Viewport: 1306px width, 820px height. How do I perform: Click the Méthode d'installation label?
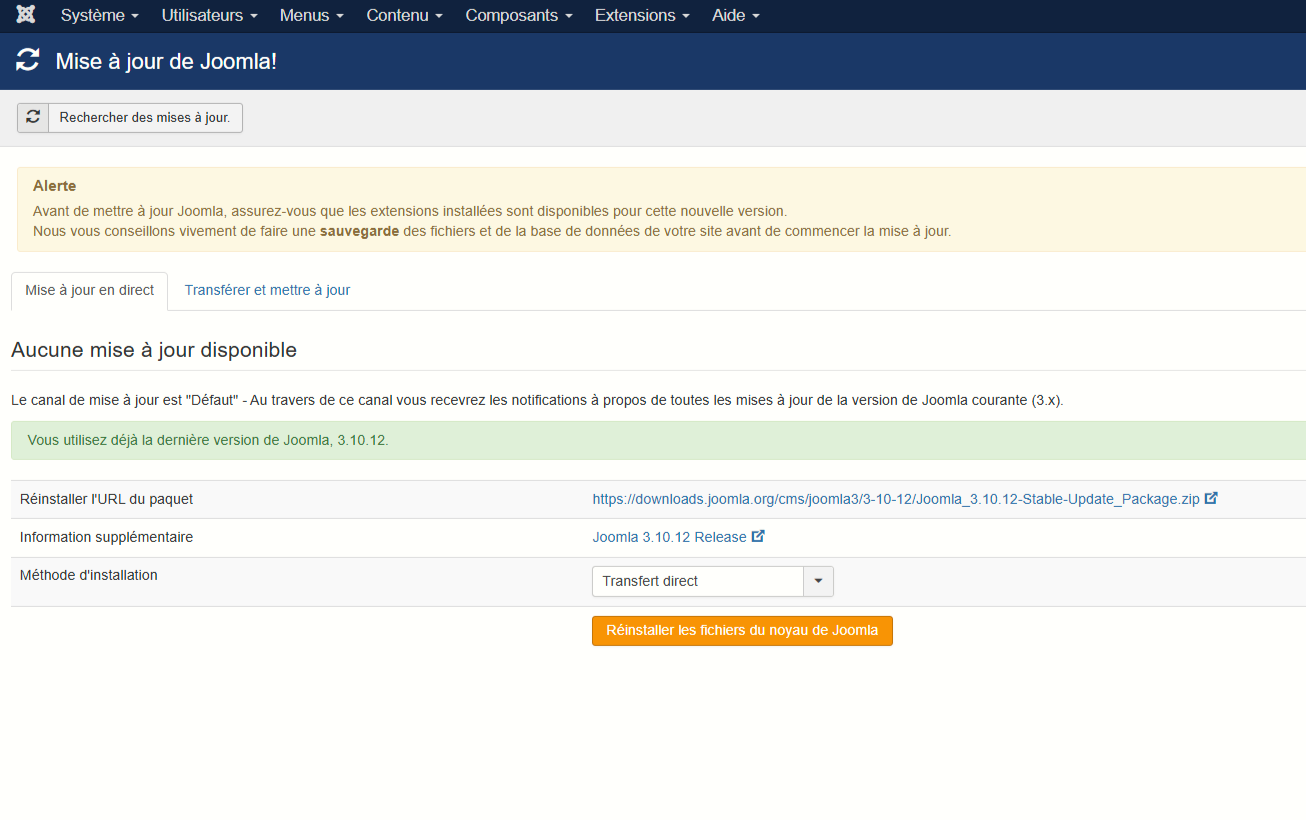[x=89, y=575]
